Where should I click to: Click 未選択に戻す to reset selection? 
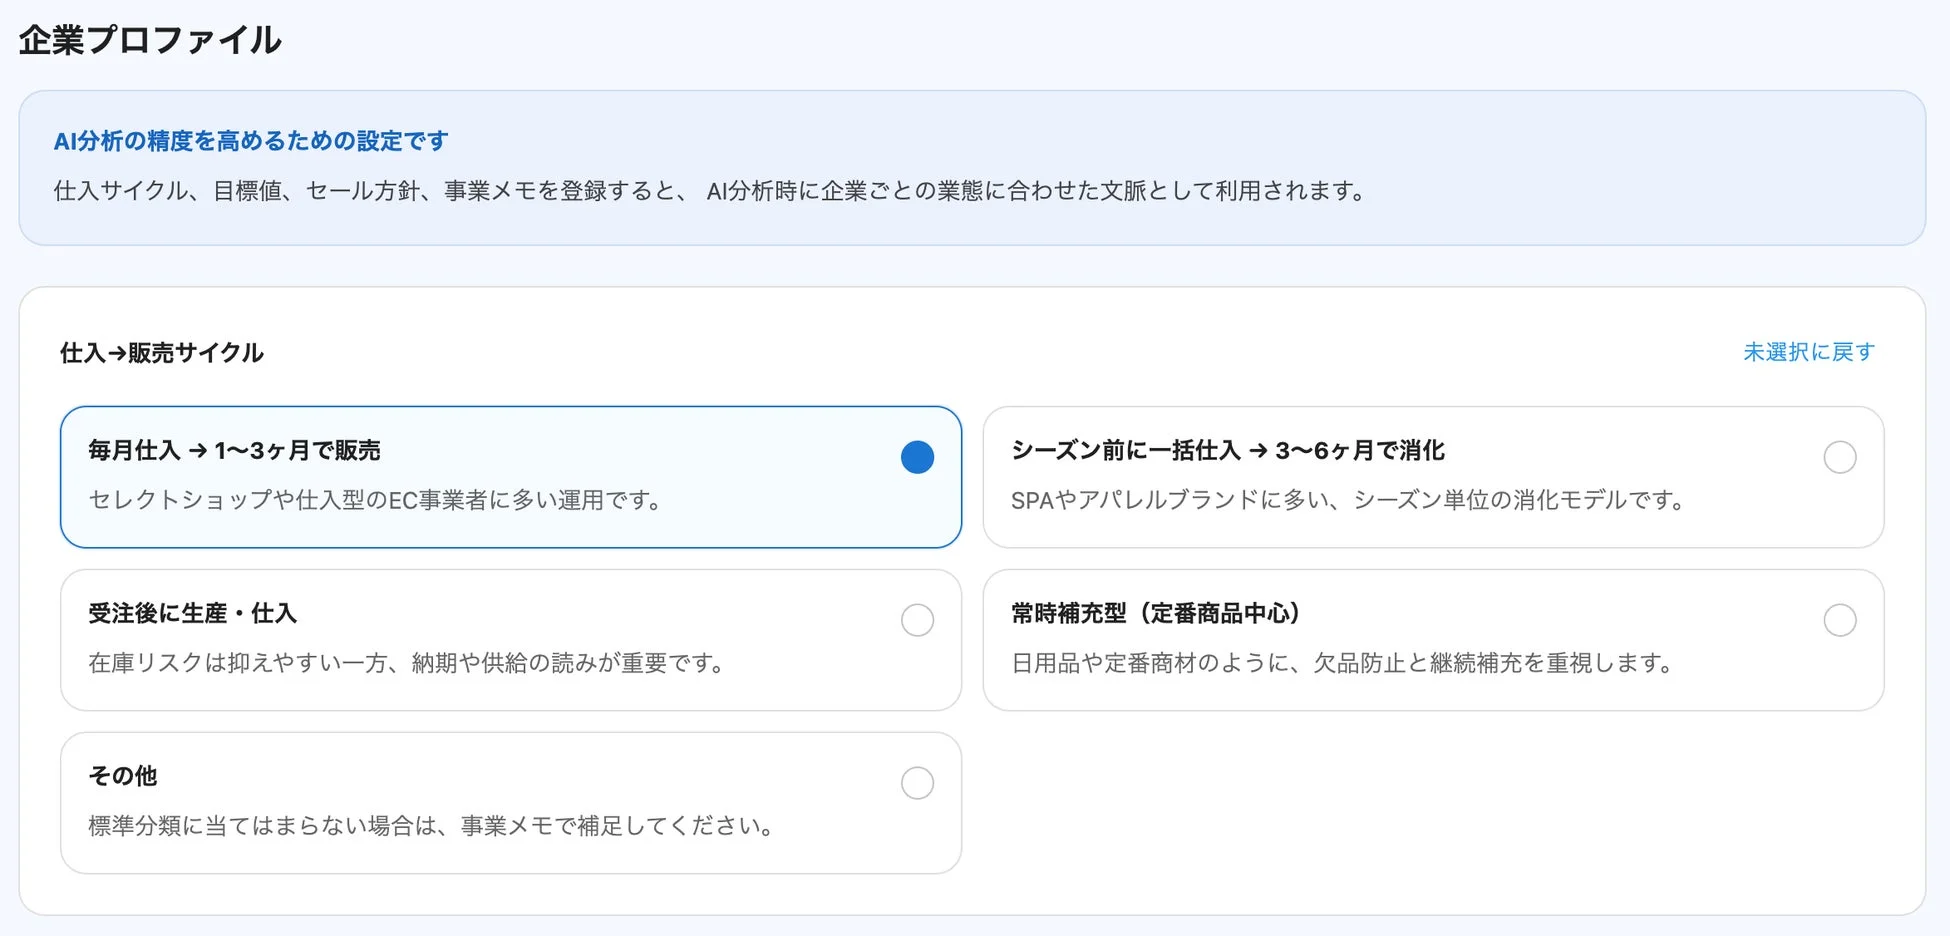pyautogui.click(x=1808, y=352)
